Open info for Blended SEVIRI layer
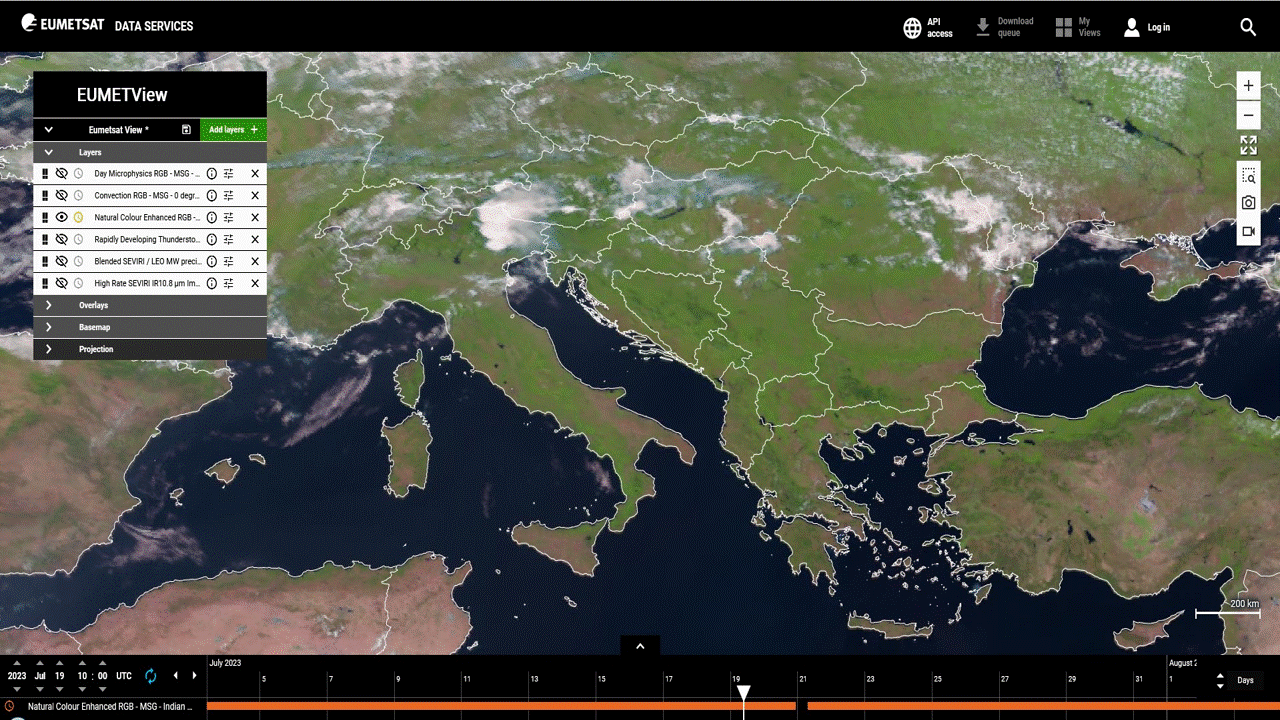The image size is (1280, 720). click(212, 261)
